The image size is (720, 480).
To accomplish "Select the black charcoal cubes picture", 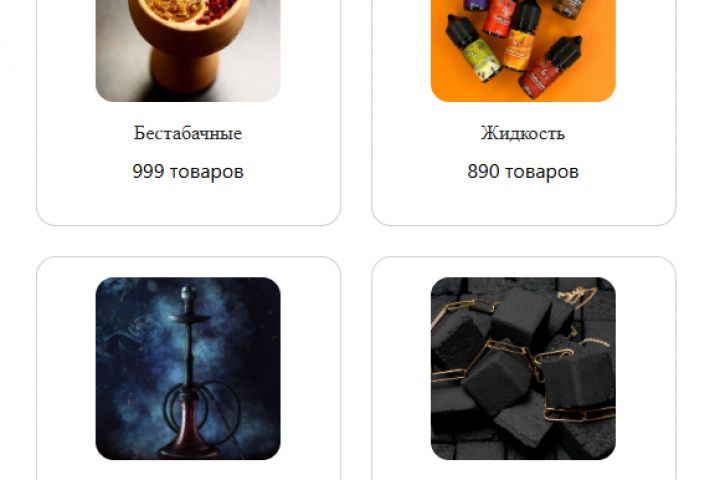I will (x=523, y=368).
